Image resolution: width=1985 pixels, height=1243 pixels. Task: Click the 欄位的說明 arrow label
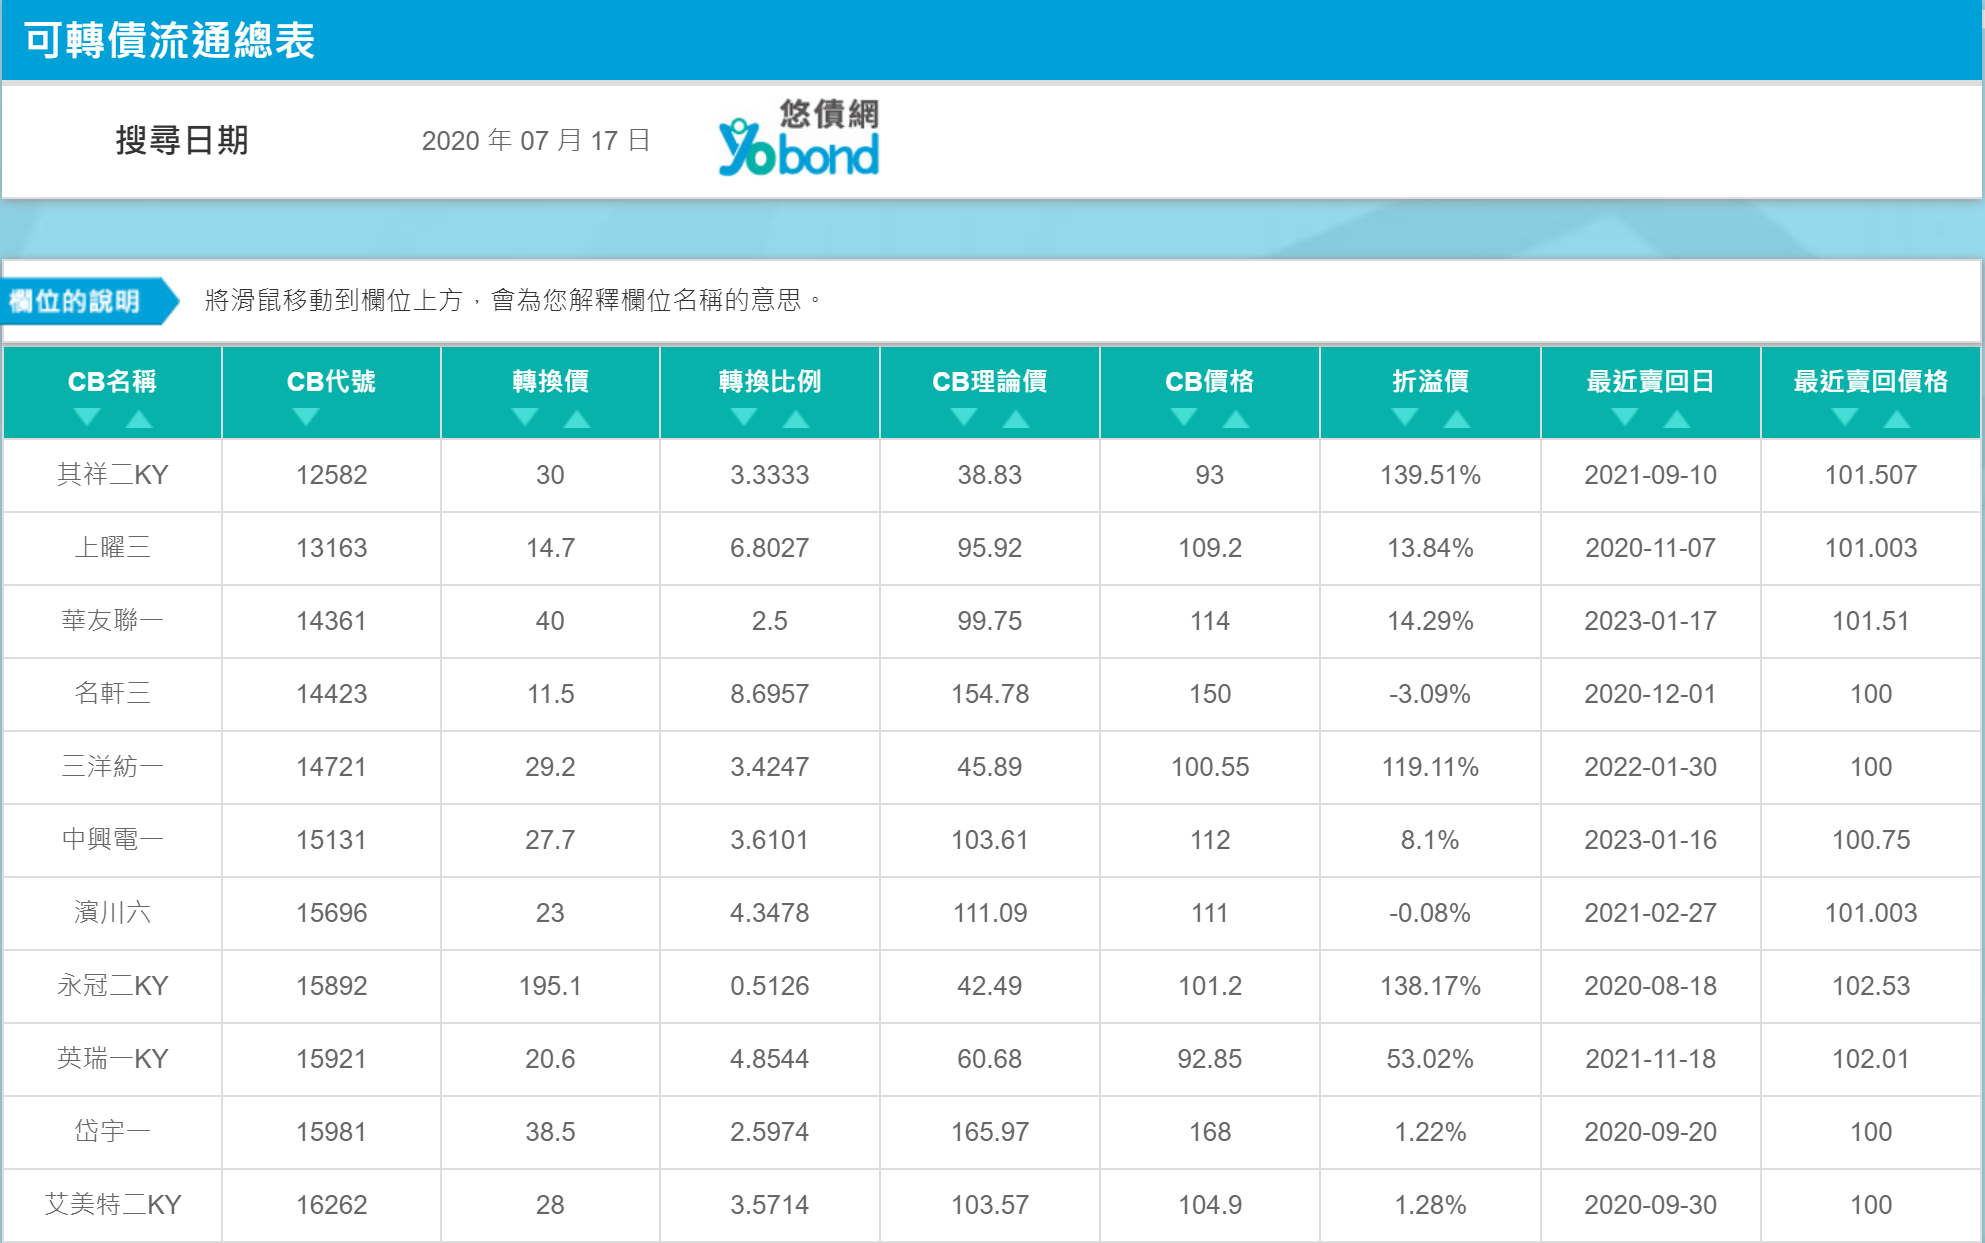coord(88,301)
